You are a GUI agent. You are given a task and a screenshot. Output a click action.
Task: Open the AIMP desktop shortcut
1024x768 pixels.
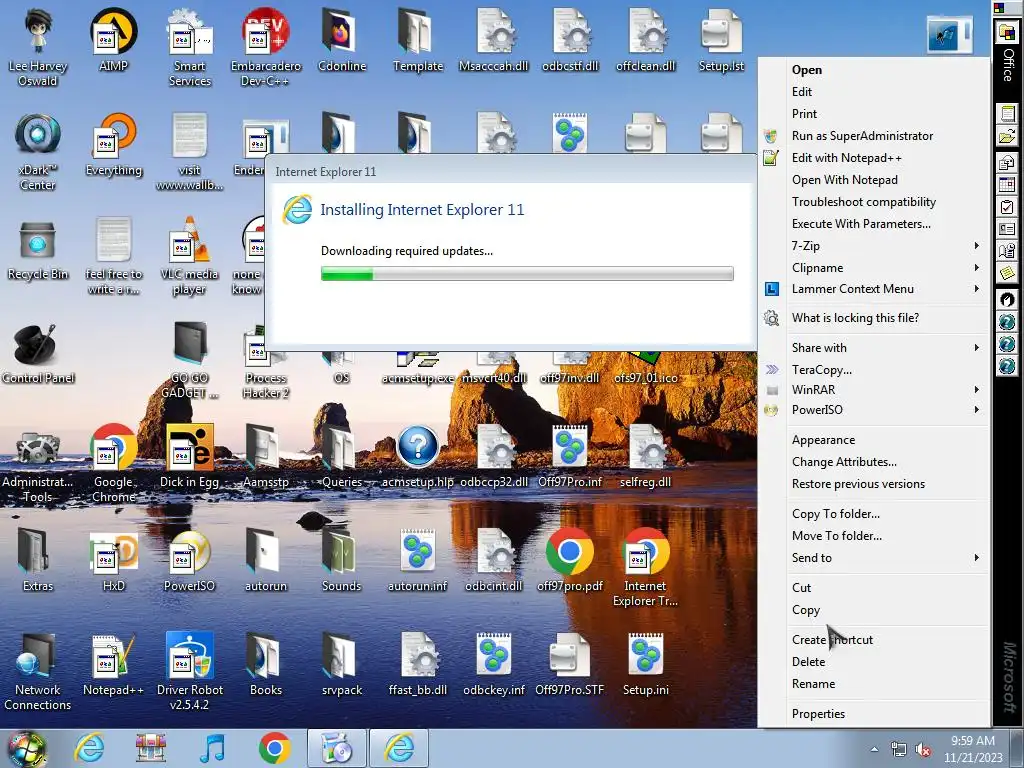click(x=113, y=40)
